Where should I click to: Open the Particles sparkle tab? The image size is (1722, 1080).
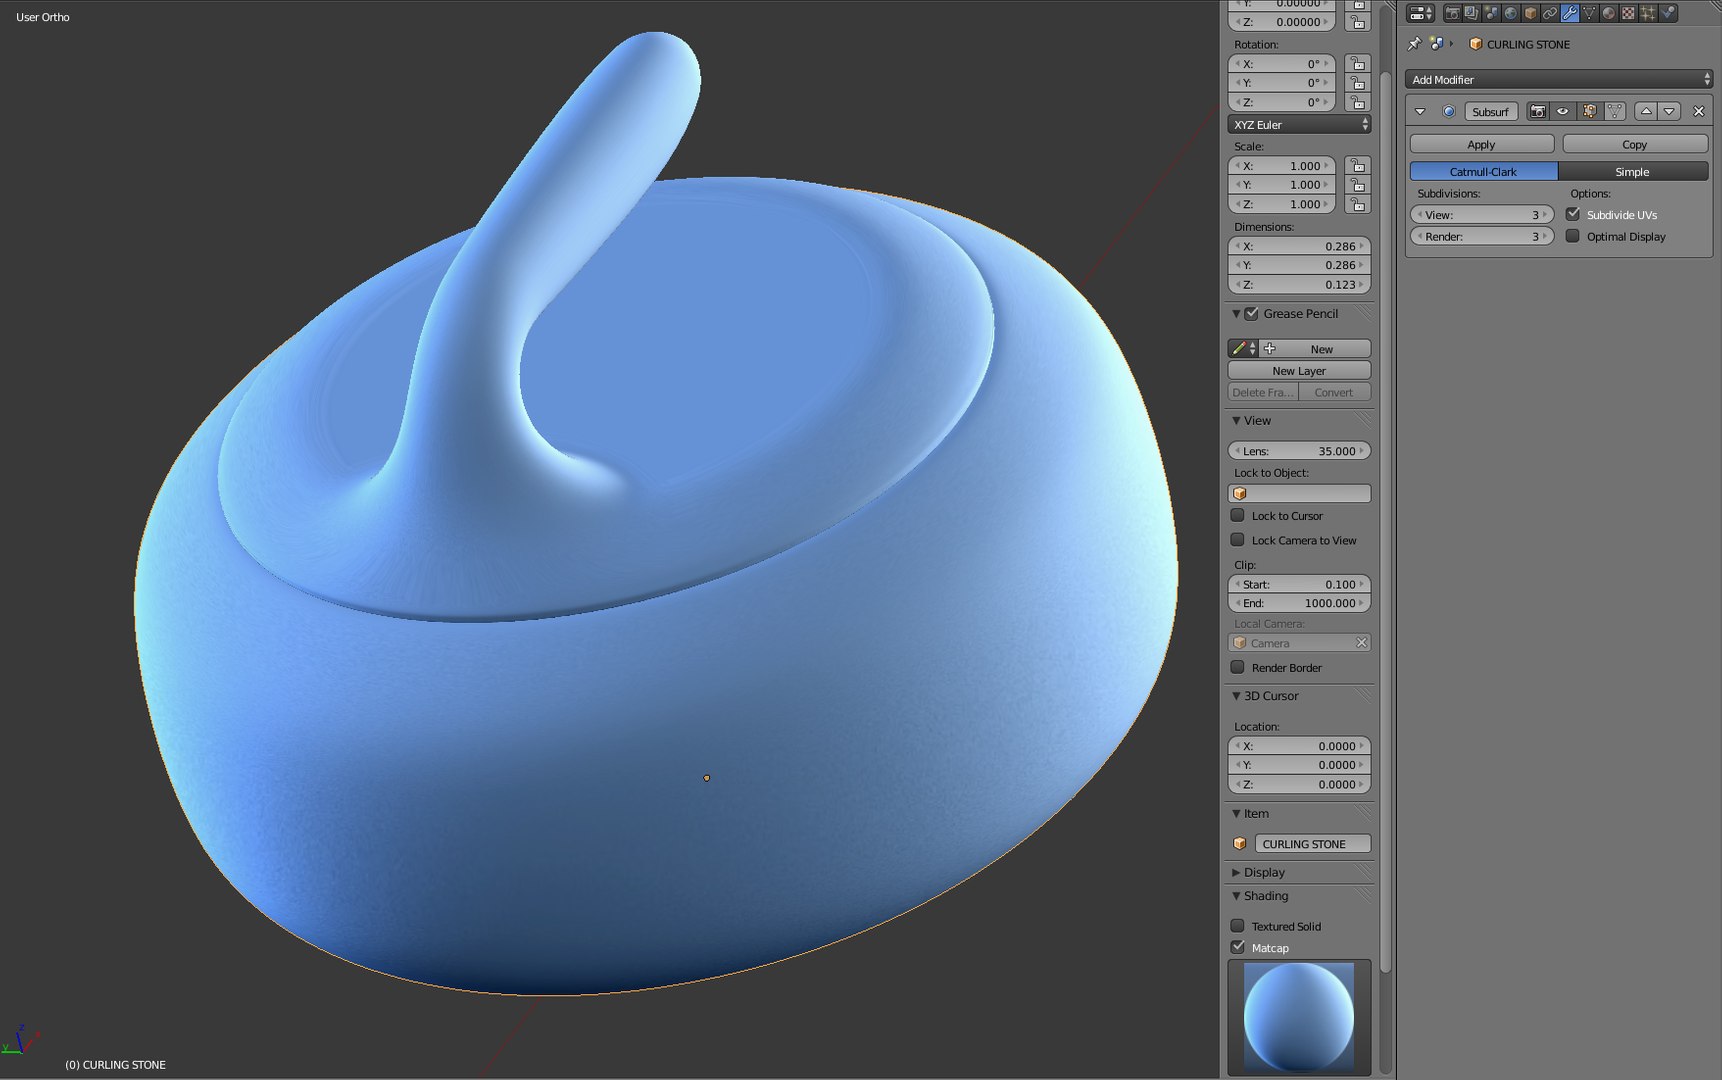(x=1648, y=13)
